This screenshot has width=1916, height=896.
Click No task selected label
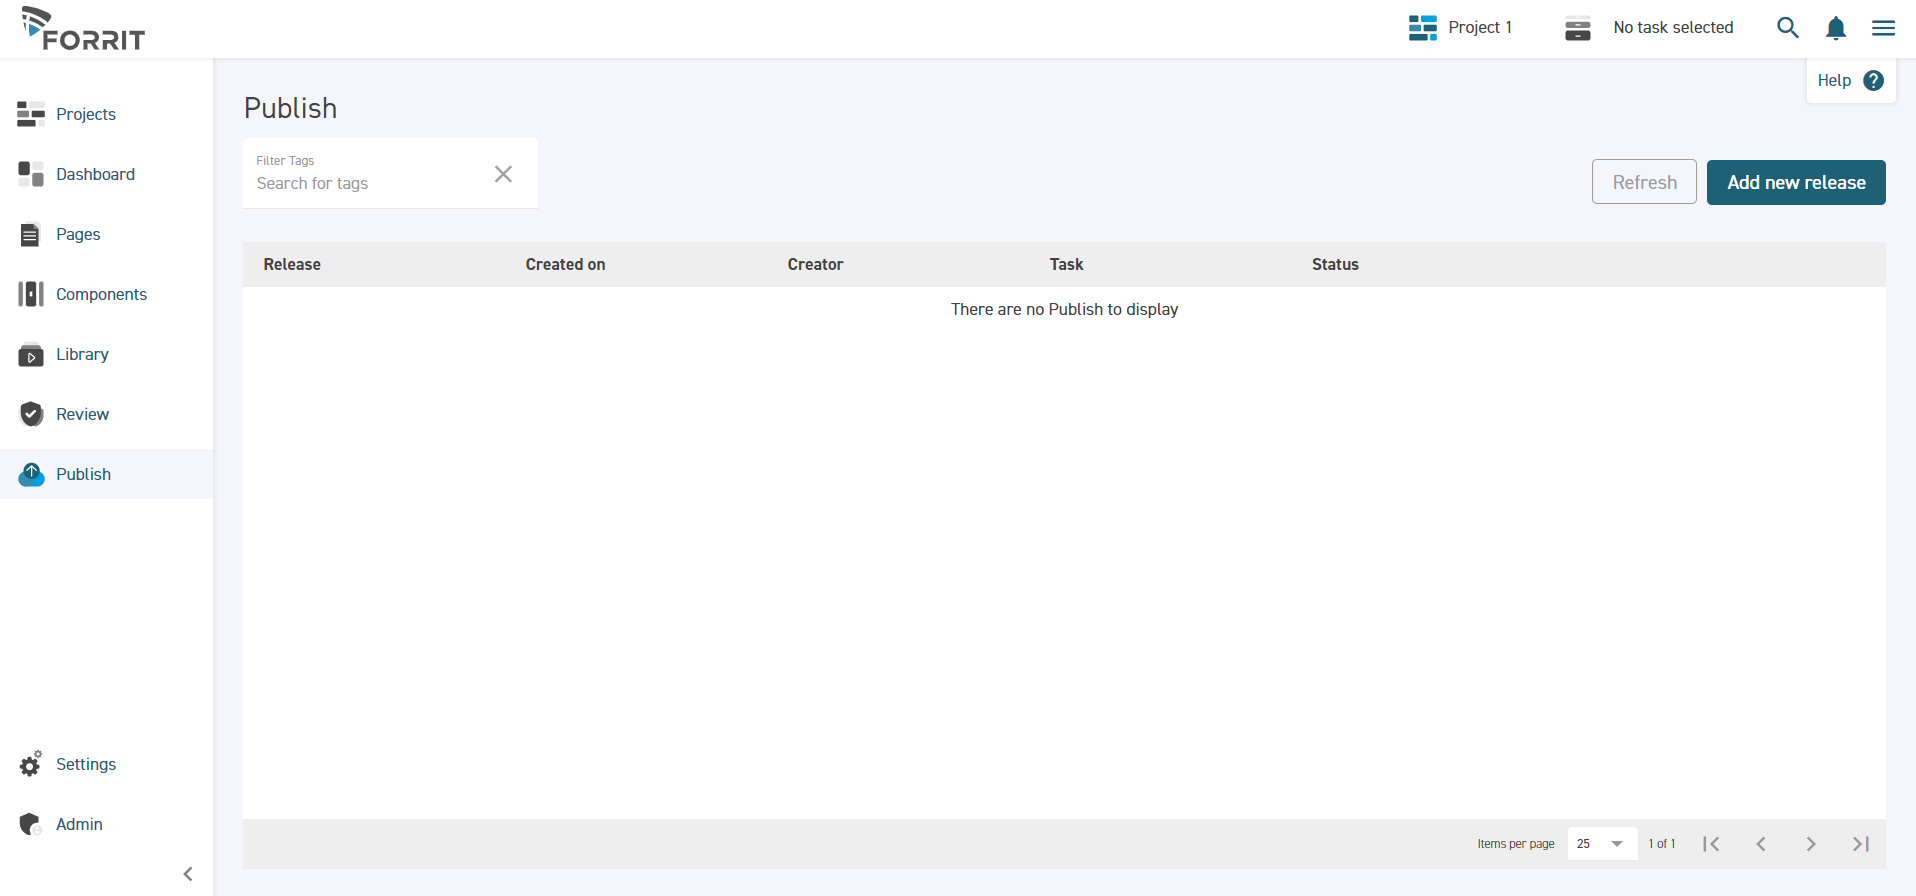pyautogui.click(x=1673, y=28)
